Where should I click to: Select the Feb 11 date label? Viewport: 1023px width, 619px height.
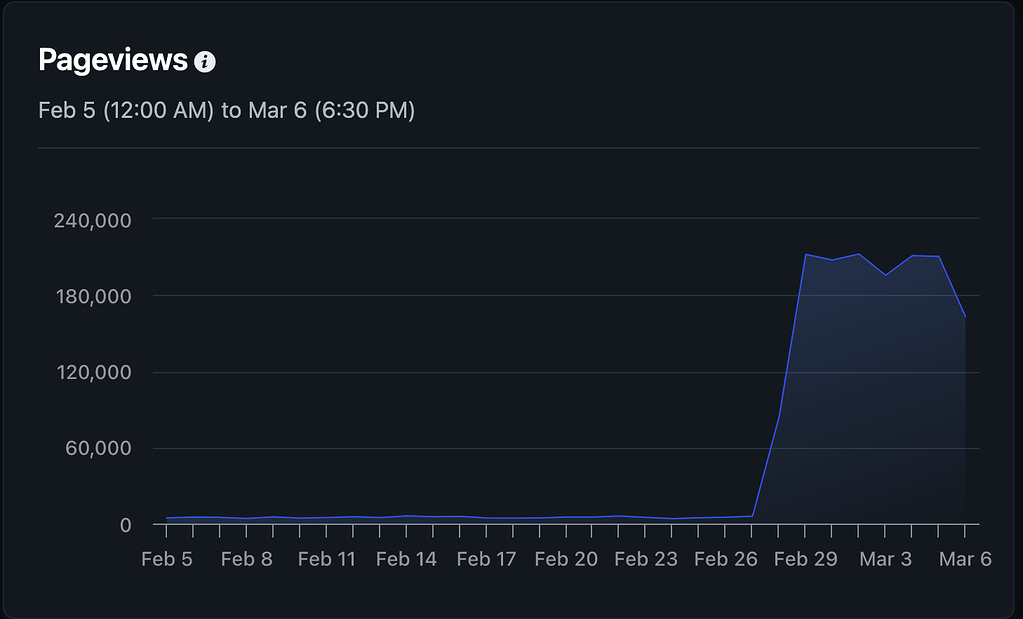coord(327,559)
